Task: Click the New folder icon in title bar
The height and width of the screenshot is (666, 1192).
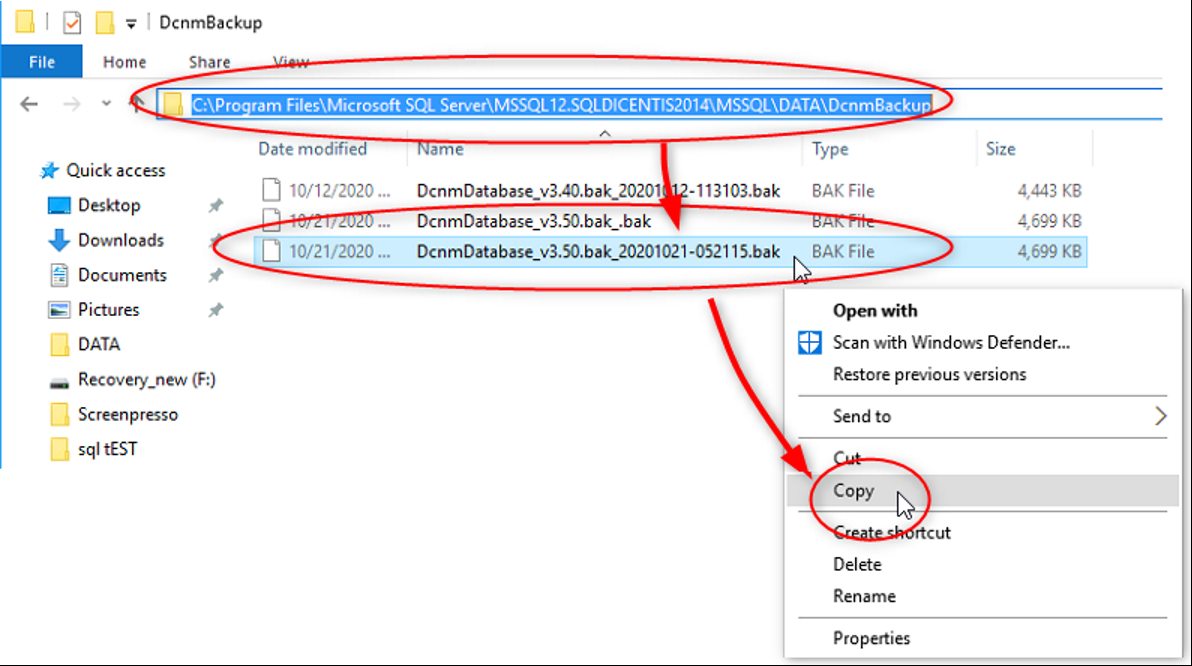Action: (x=105, y=23)
